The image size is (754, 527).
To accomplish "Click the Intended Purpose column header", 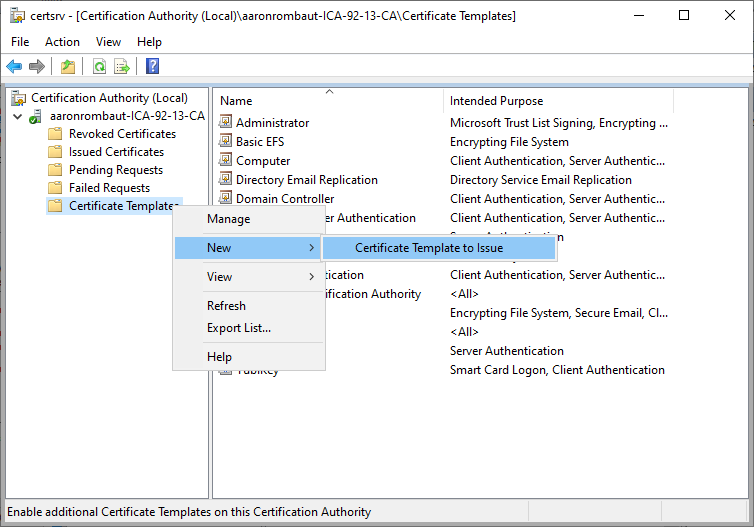I will 496,101.
